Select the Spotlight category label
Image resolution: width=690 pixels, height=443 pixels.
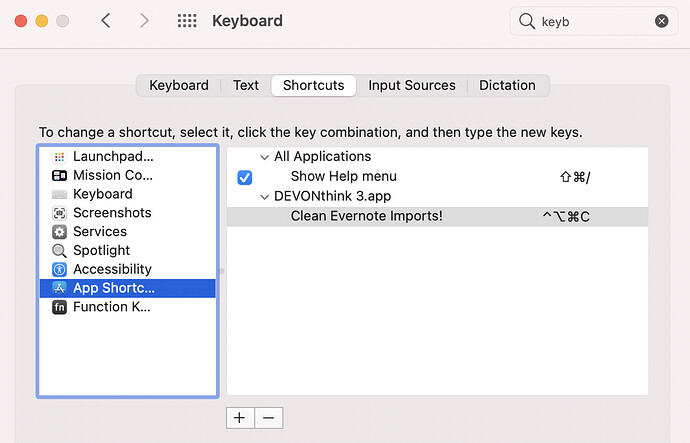[x=102, y=251]
